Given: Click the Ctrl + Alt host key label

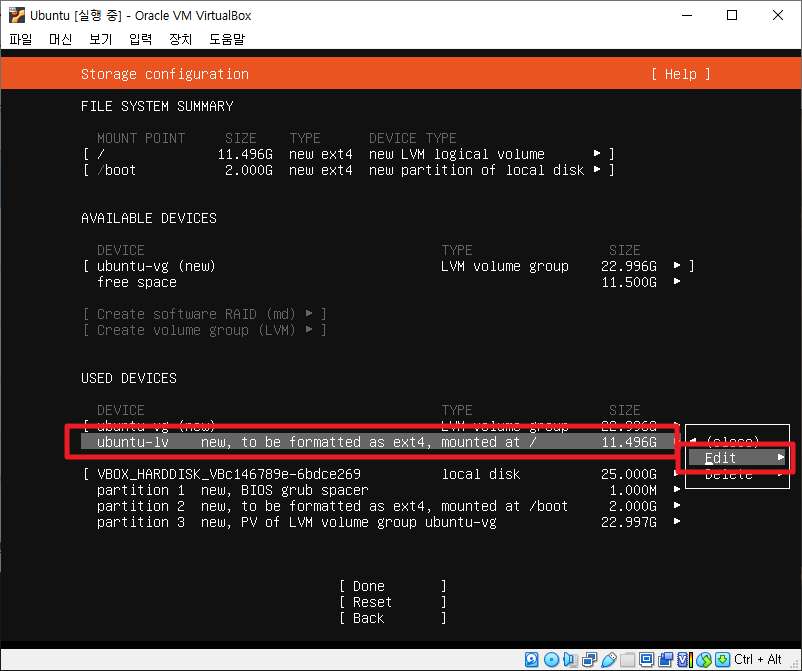Looking at the screenshot, I should click(758, 659).
